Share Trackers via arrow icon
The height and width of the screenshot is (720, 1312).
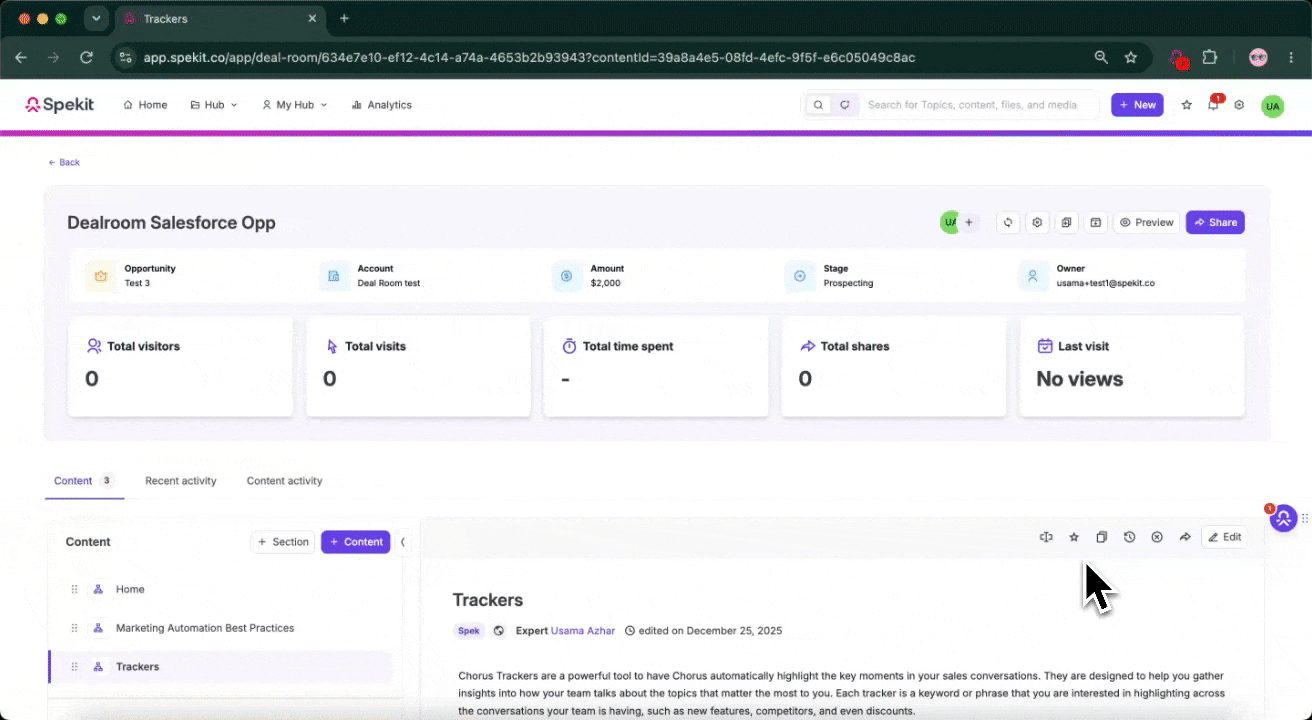[1185, 537]
